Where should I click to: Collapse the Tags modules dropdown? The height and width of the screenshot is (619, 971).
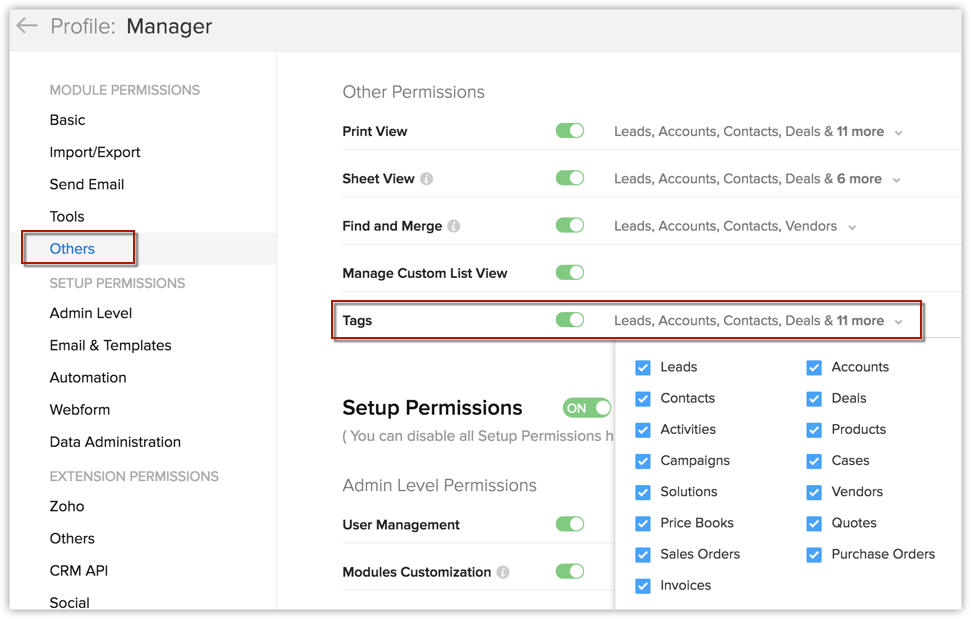(898, 322)
